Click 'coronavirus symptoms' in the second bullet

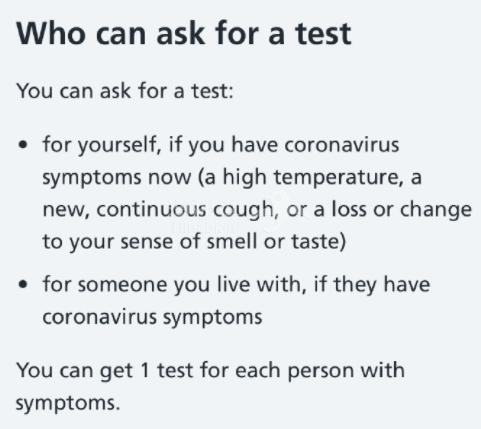coord(152,317)
